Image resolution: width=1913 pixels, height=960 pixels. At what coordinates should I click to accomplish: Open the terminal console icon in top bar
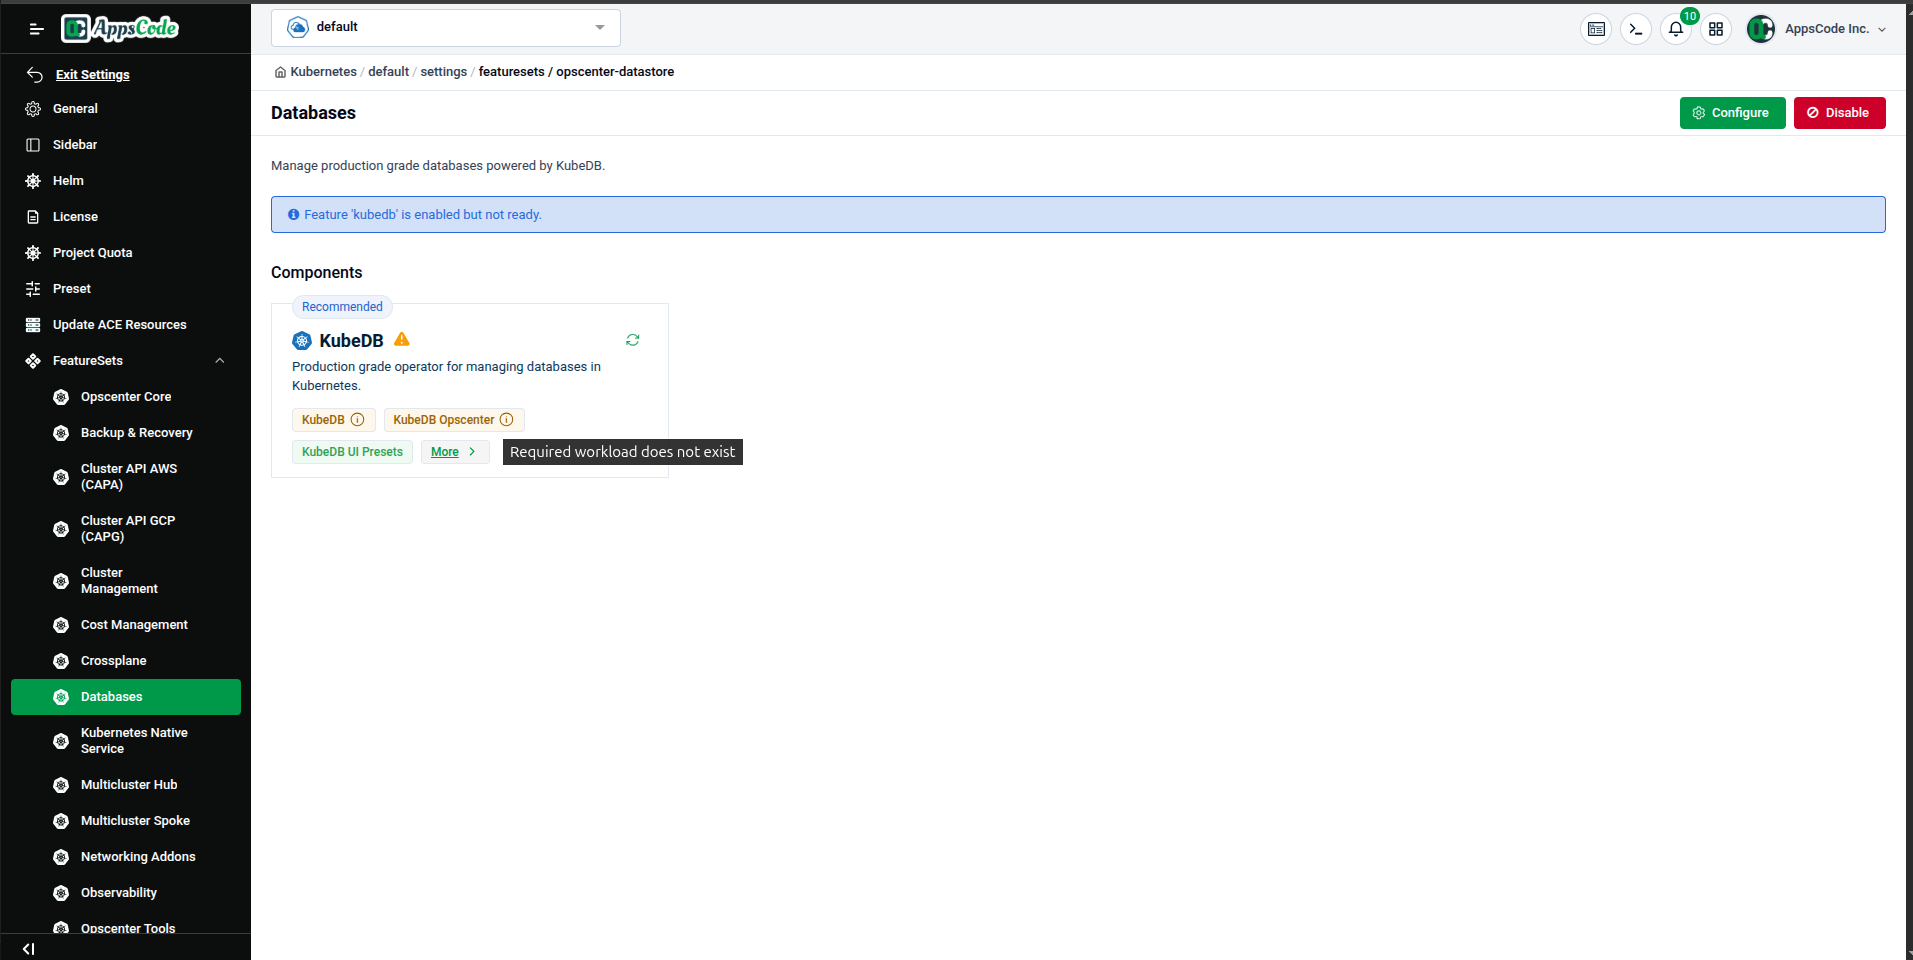coord(1636,29)
